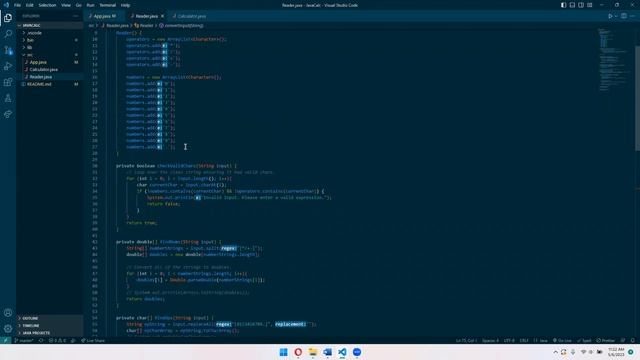640x360 pixels.
Task: Open the Help menu
Action: pyautogui.click(x=125, y=5)
